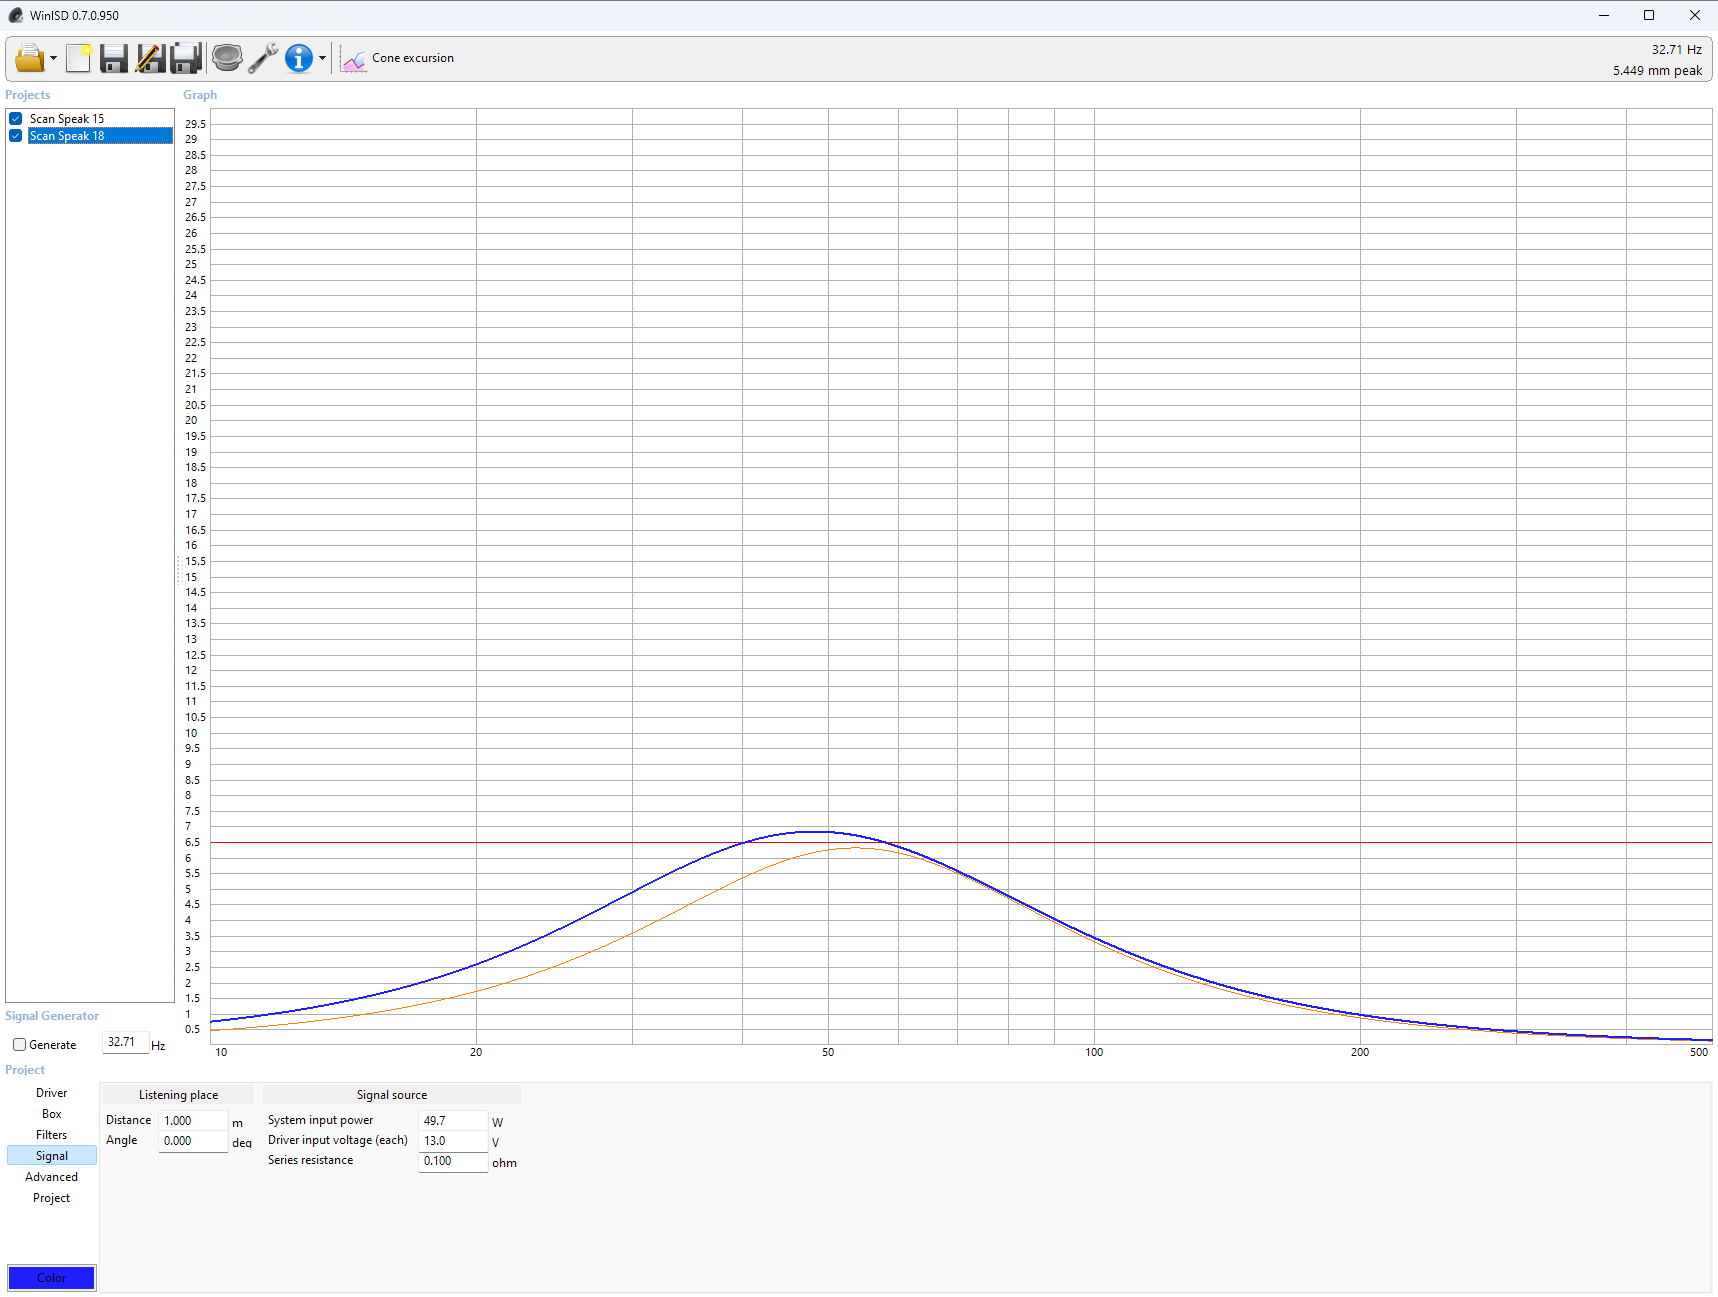The width and height of the screenshot is (1718, 1297).
Task: Save project with the floppy disk icon
Action: 114,58
